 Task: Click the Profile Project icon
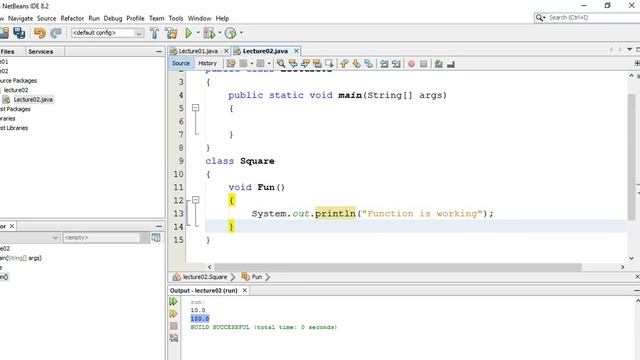pyautogui.click(x=231, y=33)
